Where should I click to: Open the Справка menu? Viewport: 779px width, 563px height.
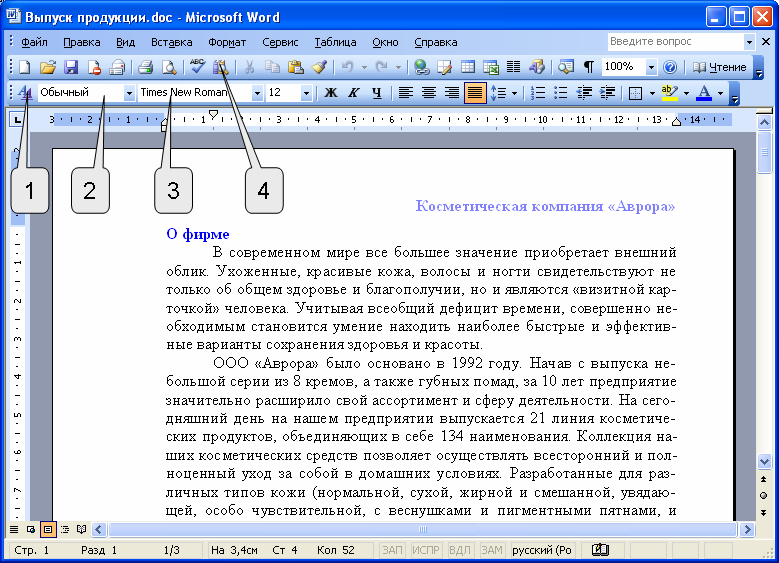(436, 42)
